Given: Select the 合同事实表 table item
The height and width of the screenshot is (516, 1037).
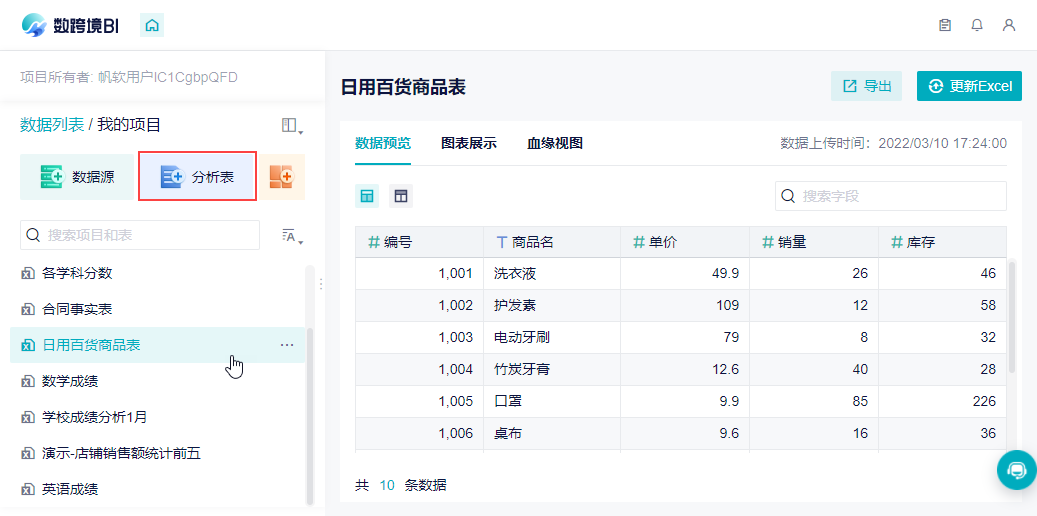Looking at the screenshot, I should tap(77, 309).
